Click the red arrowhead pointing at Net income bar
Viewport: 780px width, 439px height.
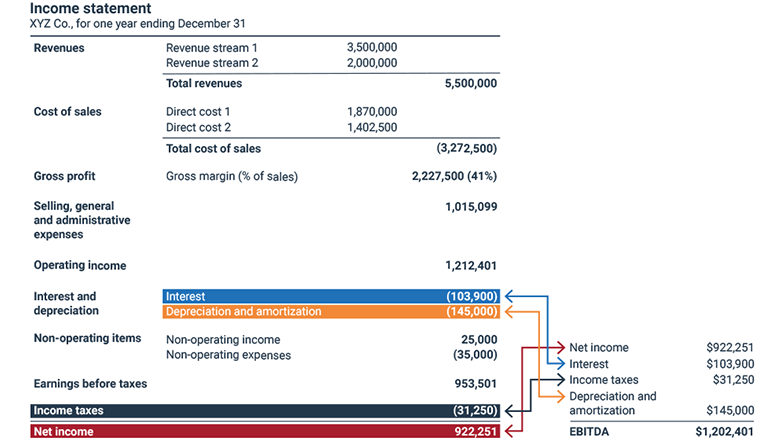(x=509, y=431)
